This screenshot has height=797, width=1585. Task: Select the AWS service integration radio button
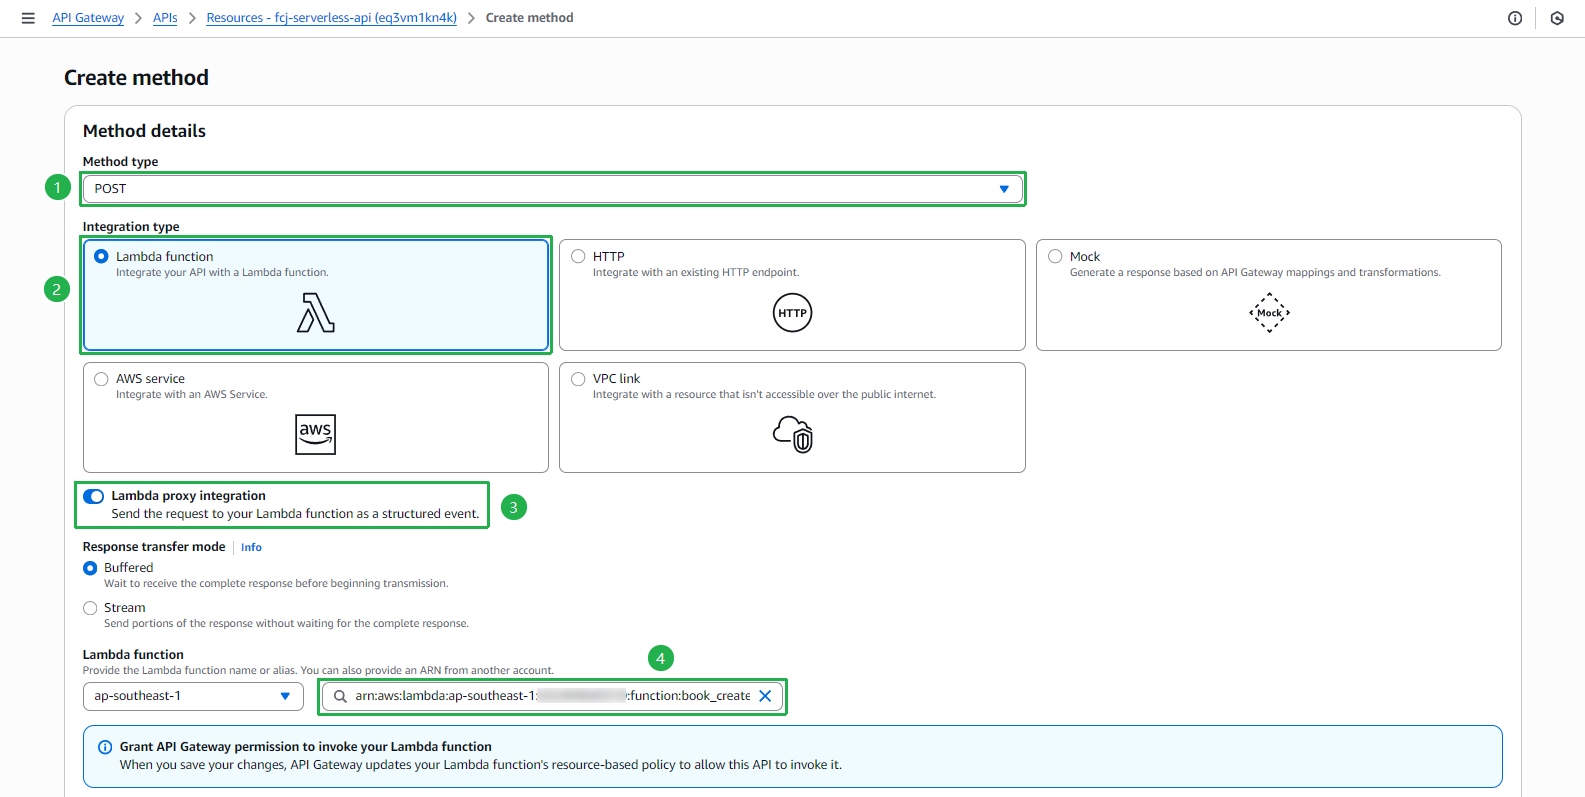[x=101, y=379]
